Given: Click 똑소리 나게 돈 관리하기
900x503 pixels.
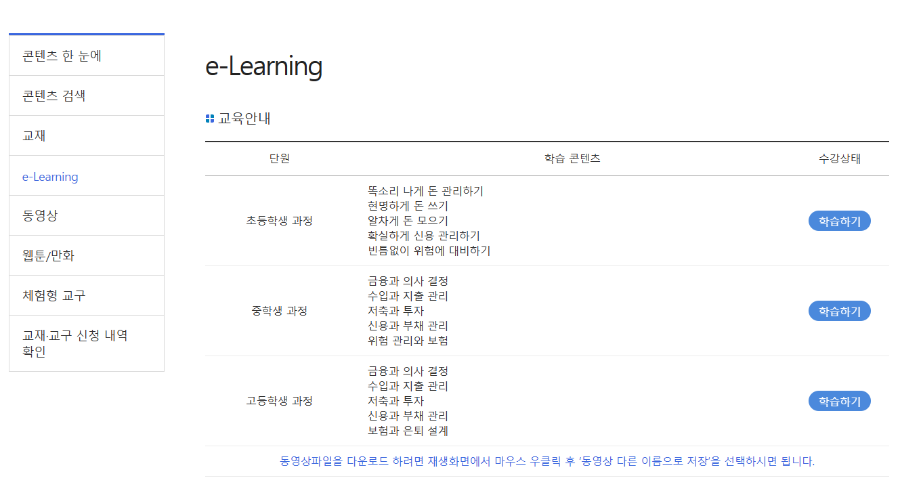Looking at the screenshot, I should [425, 191].
